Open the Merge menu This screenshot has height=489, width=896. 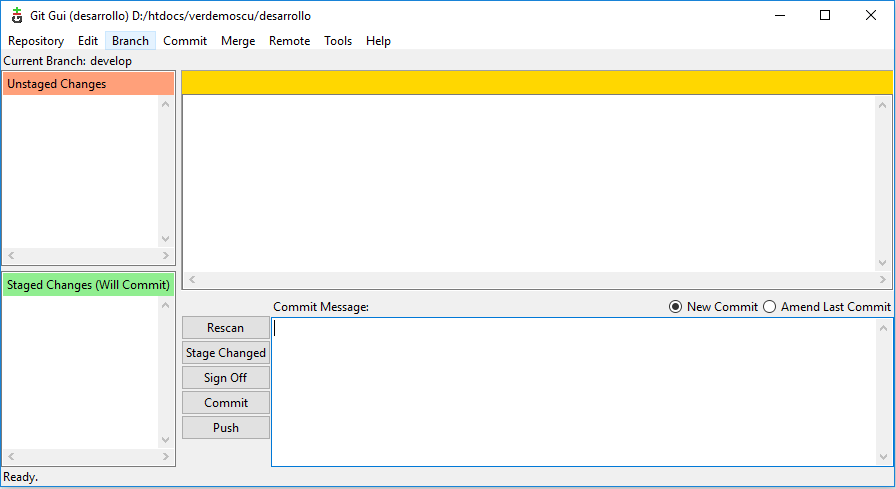pos(238,41)
